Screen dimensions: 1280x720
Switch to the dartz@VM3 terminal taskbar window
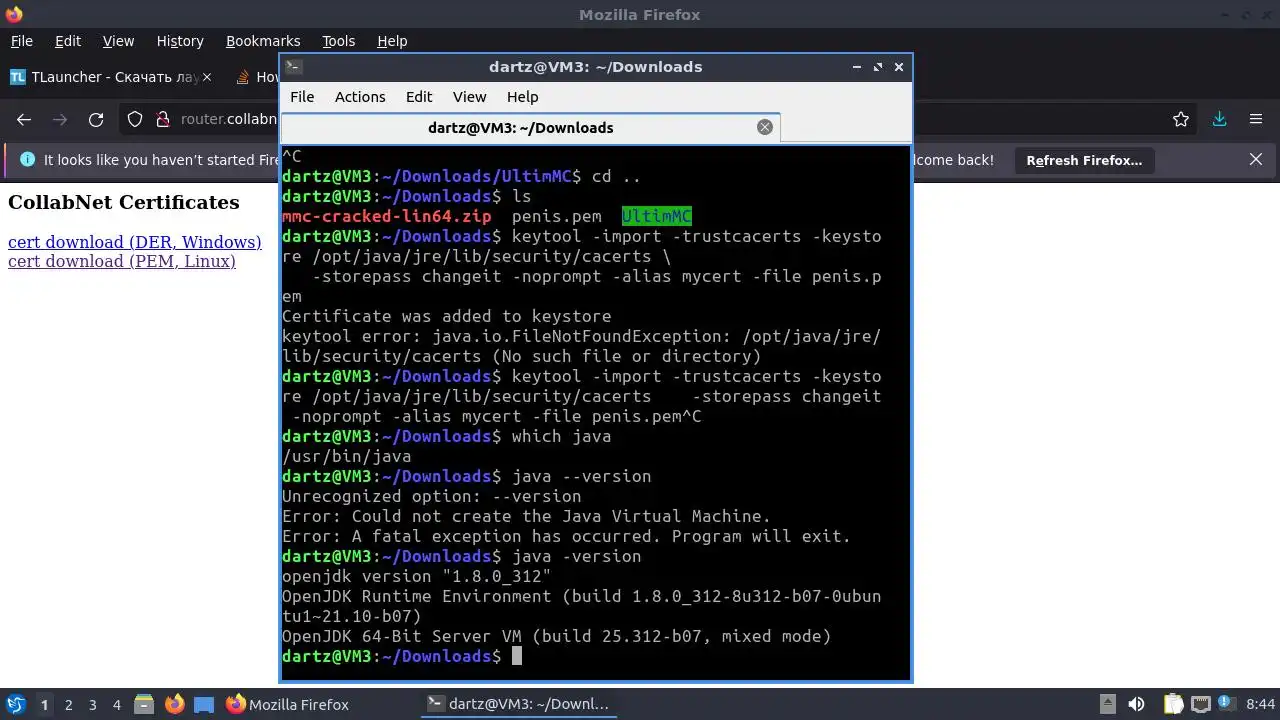(518, 704)
